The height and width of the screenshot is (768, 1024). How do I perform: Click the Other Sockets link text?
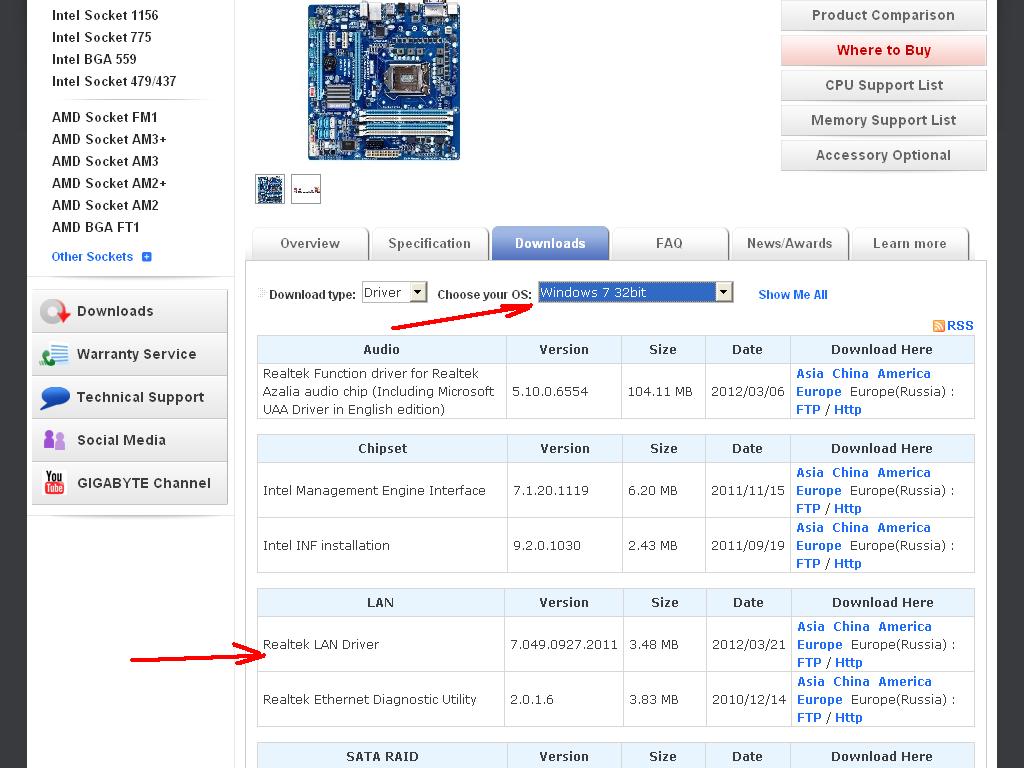92,257
